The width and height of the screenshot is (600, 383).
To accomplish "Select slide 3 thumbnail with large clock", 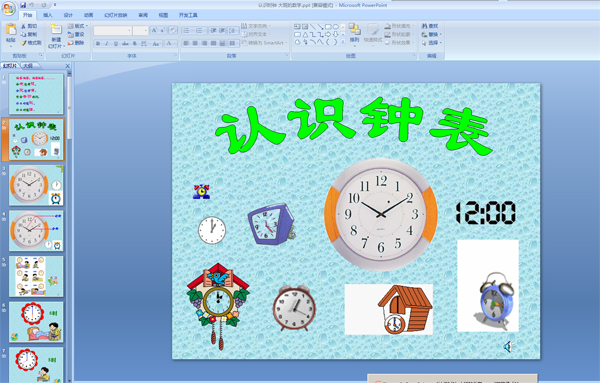I will coord(36,185).
